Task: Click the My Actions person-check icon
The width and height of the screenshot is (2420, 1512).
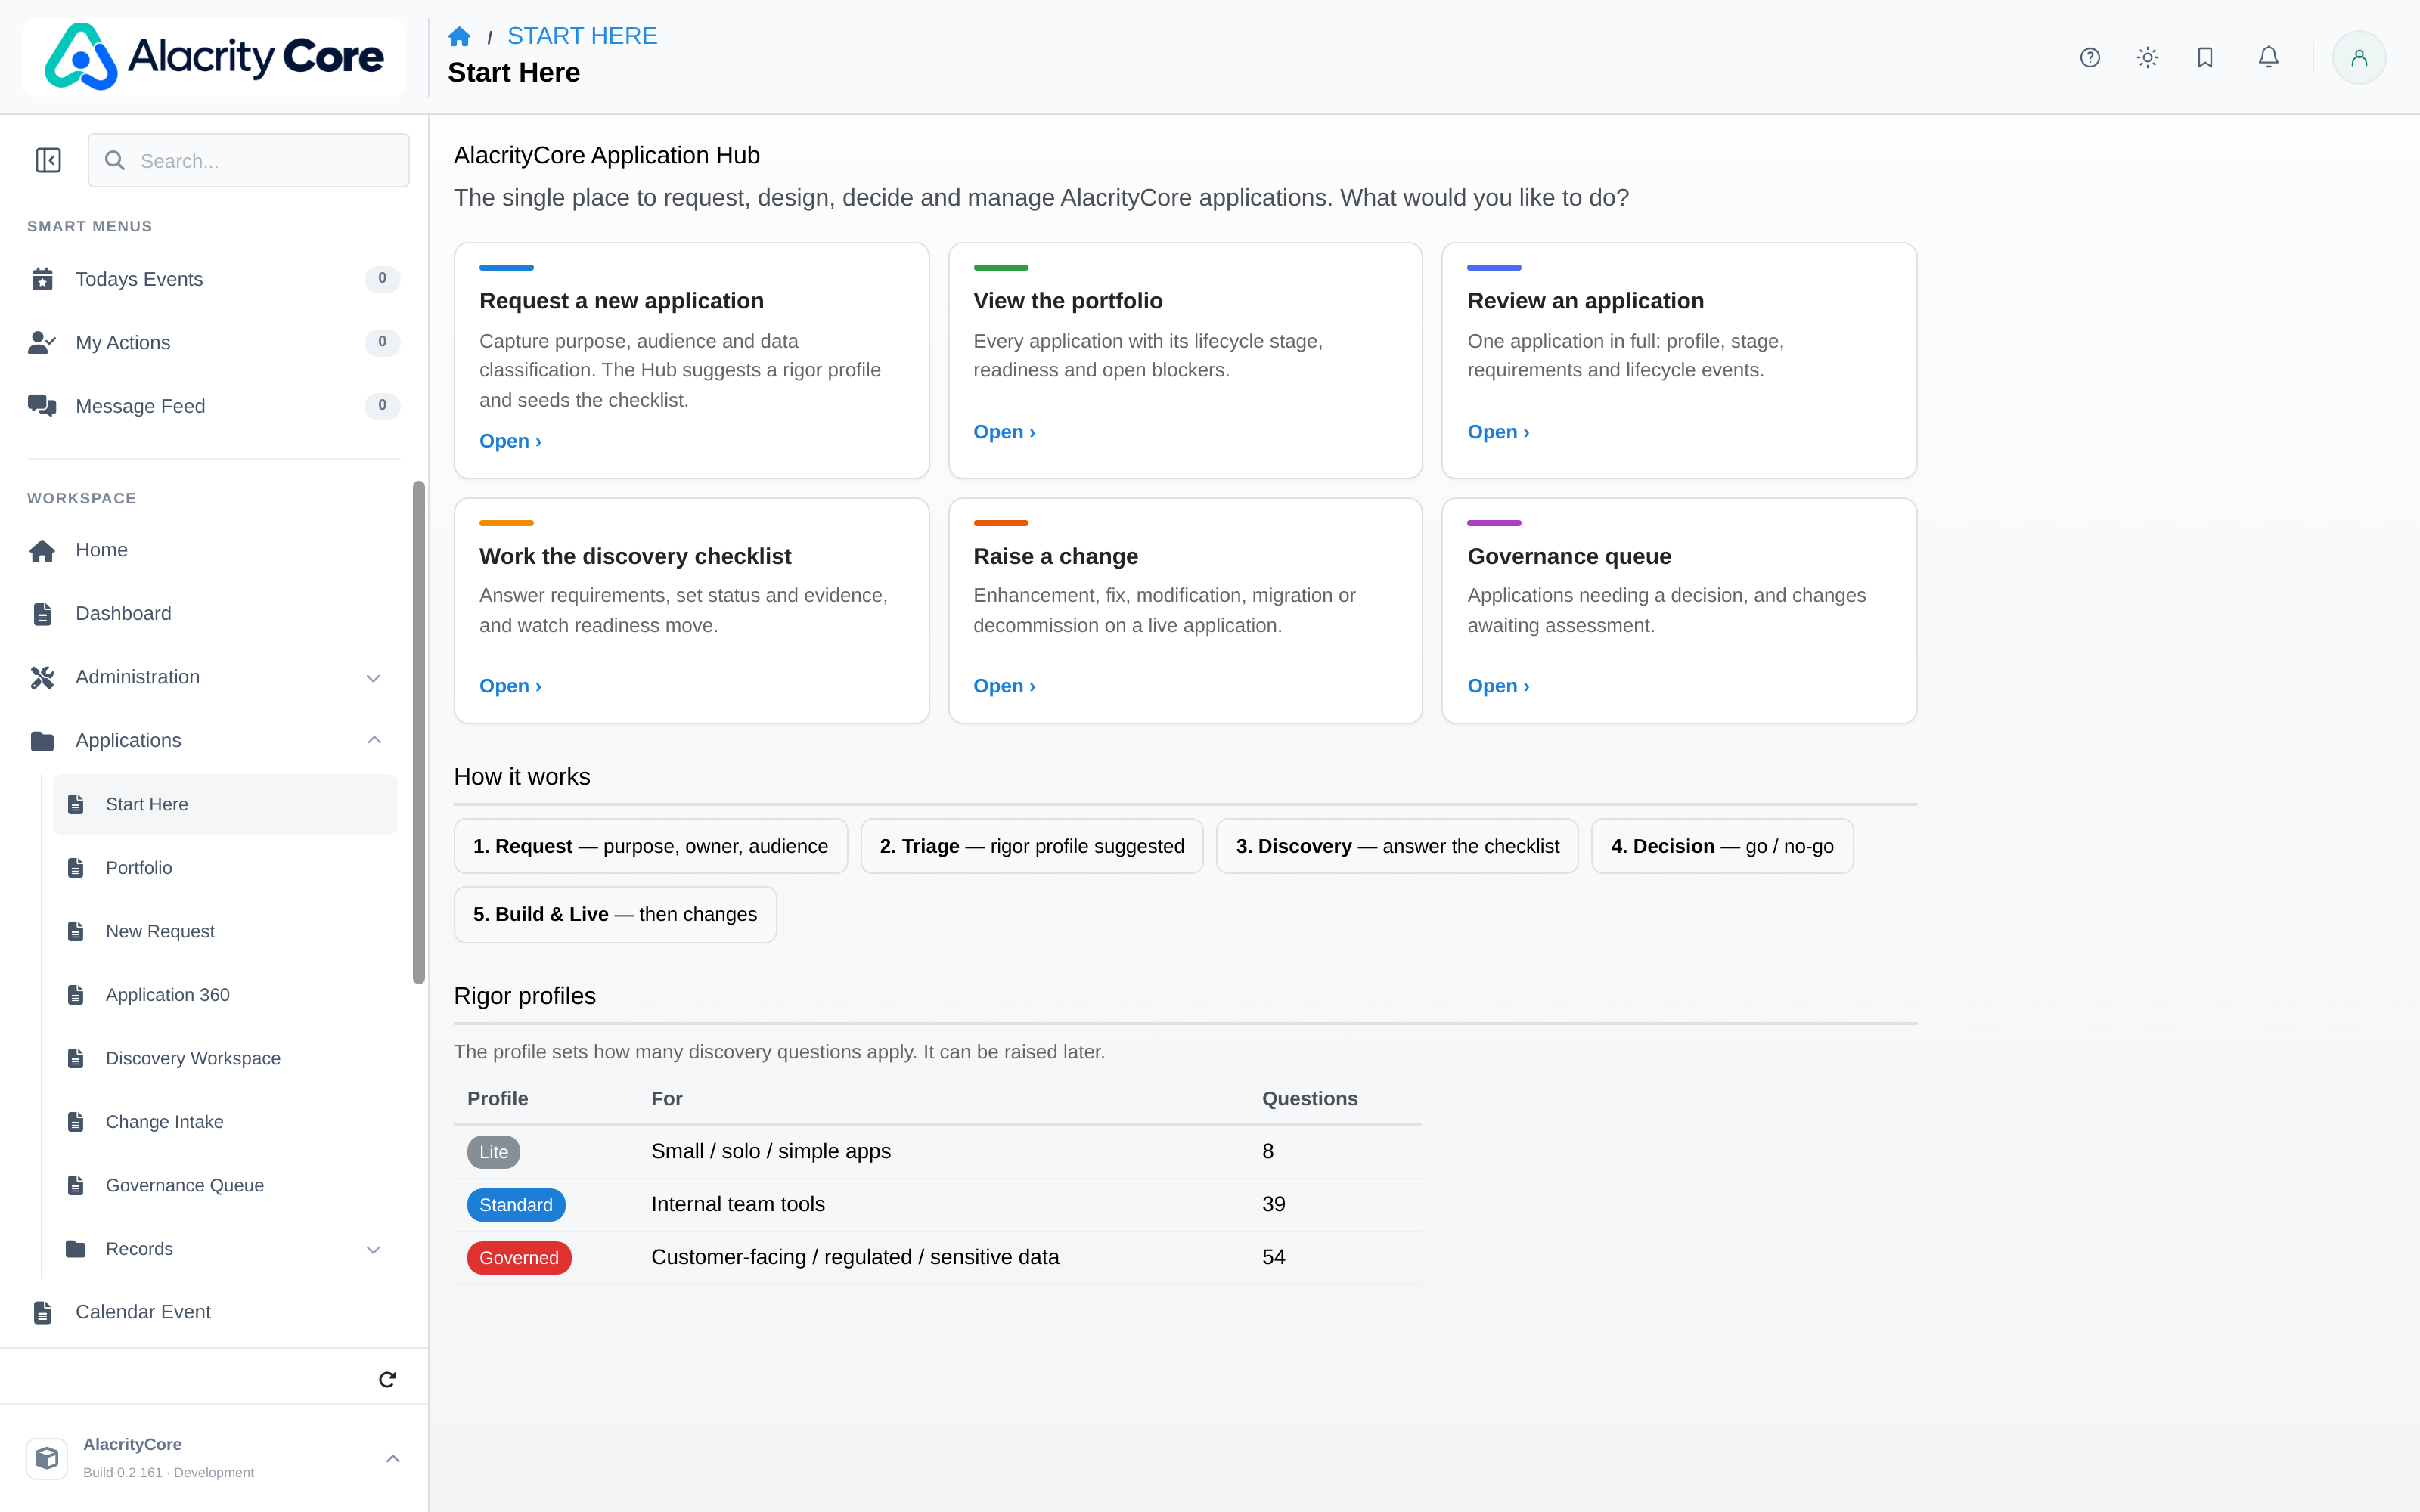Action: click(42, 343)
